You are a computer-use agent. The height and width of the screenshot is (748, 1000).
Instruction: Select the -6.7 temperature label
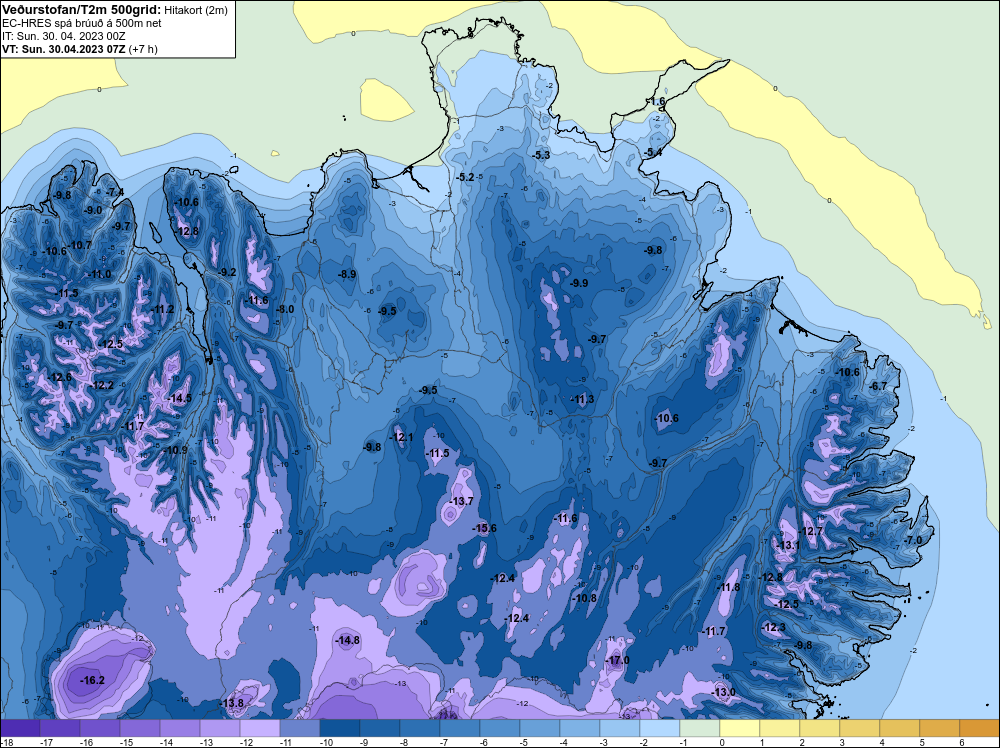point(878,386)
